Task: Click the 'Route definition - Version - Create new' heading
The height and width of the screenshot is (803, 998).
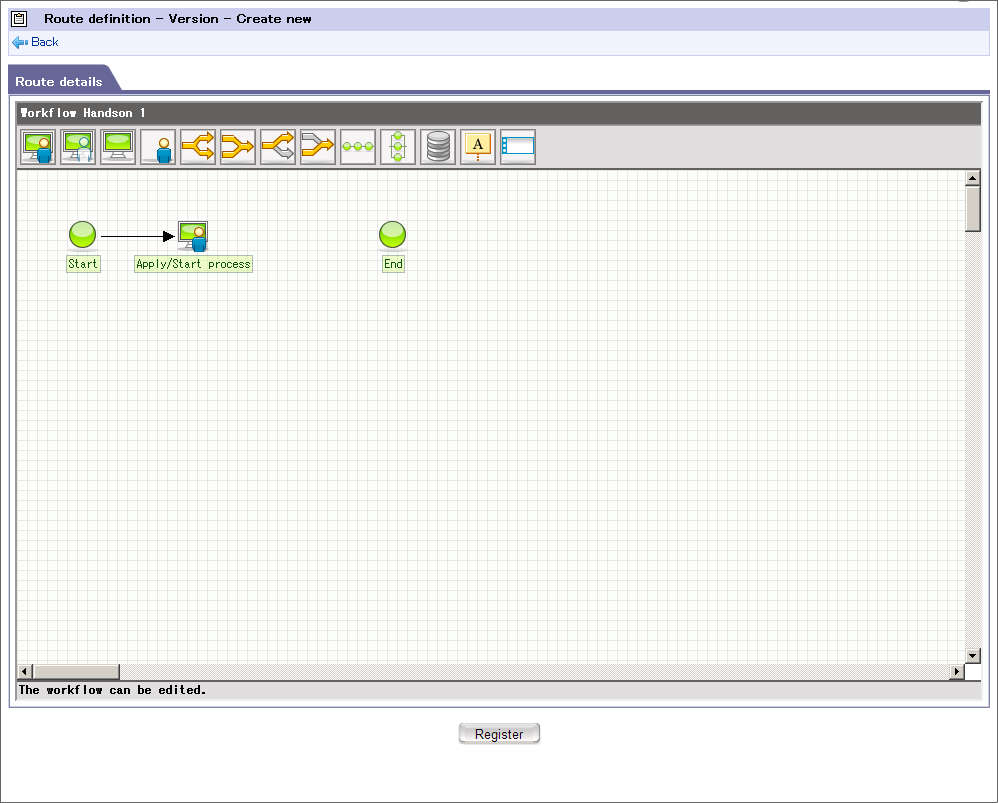Action: [x=178, y=19]
